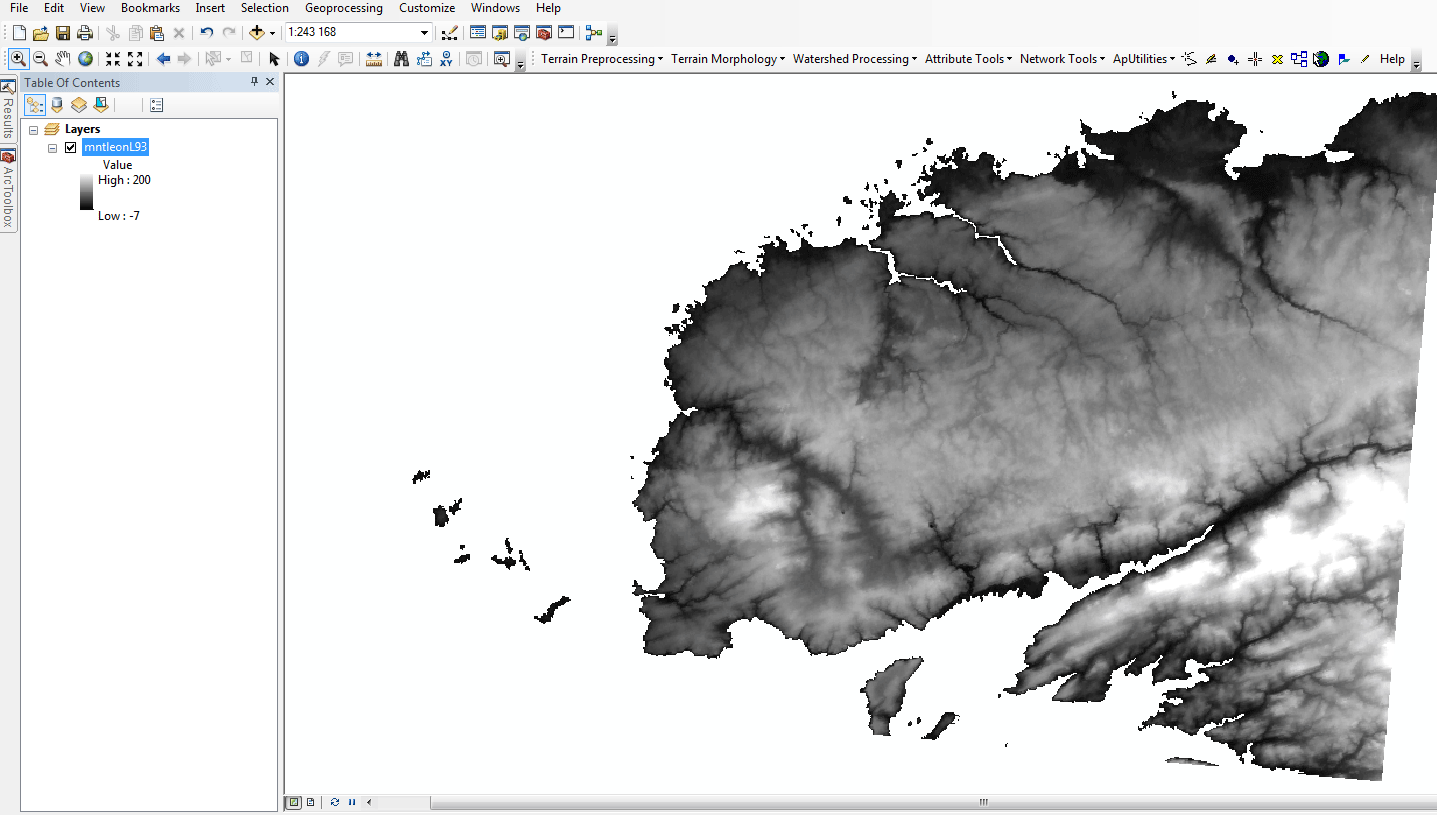Switch to List By Drawing Order view
Image resolution: width=1437 pixels, height=815 pixels.
point(35,105)
